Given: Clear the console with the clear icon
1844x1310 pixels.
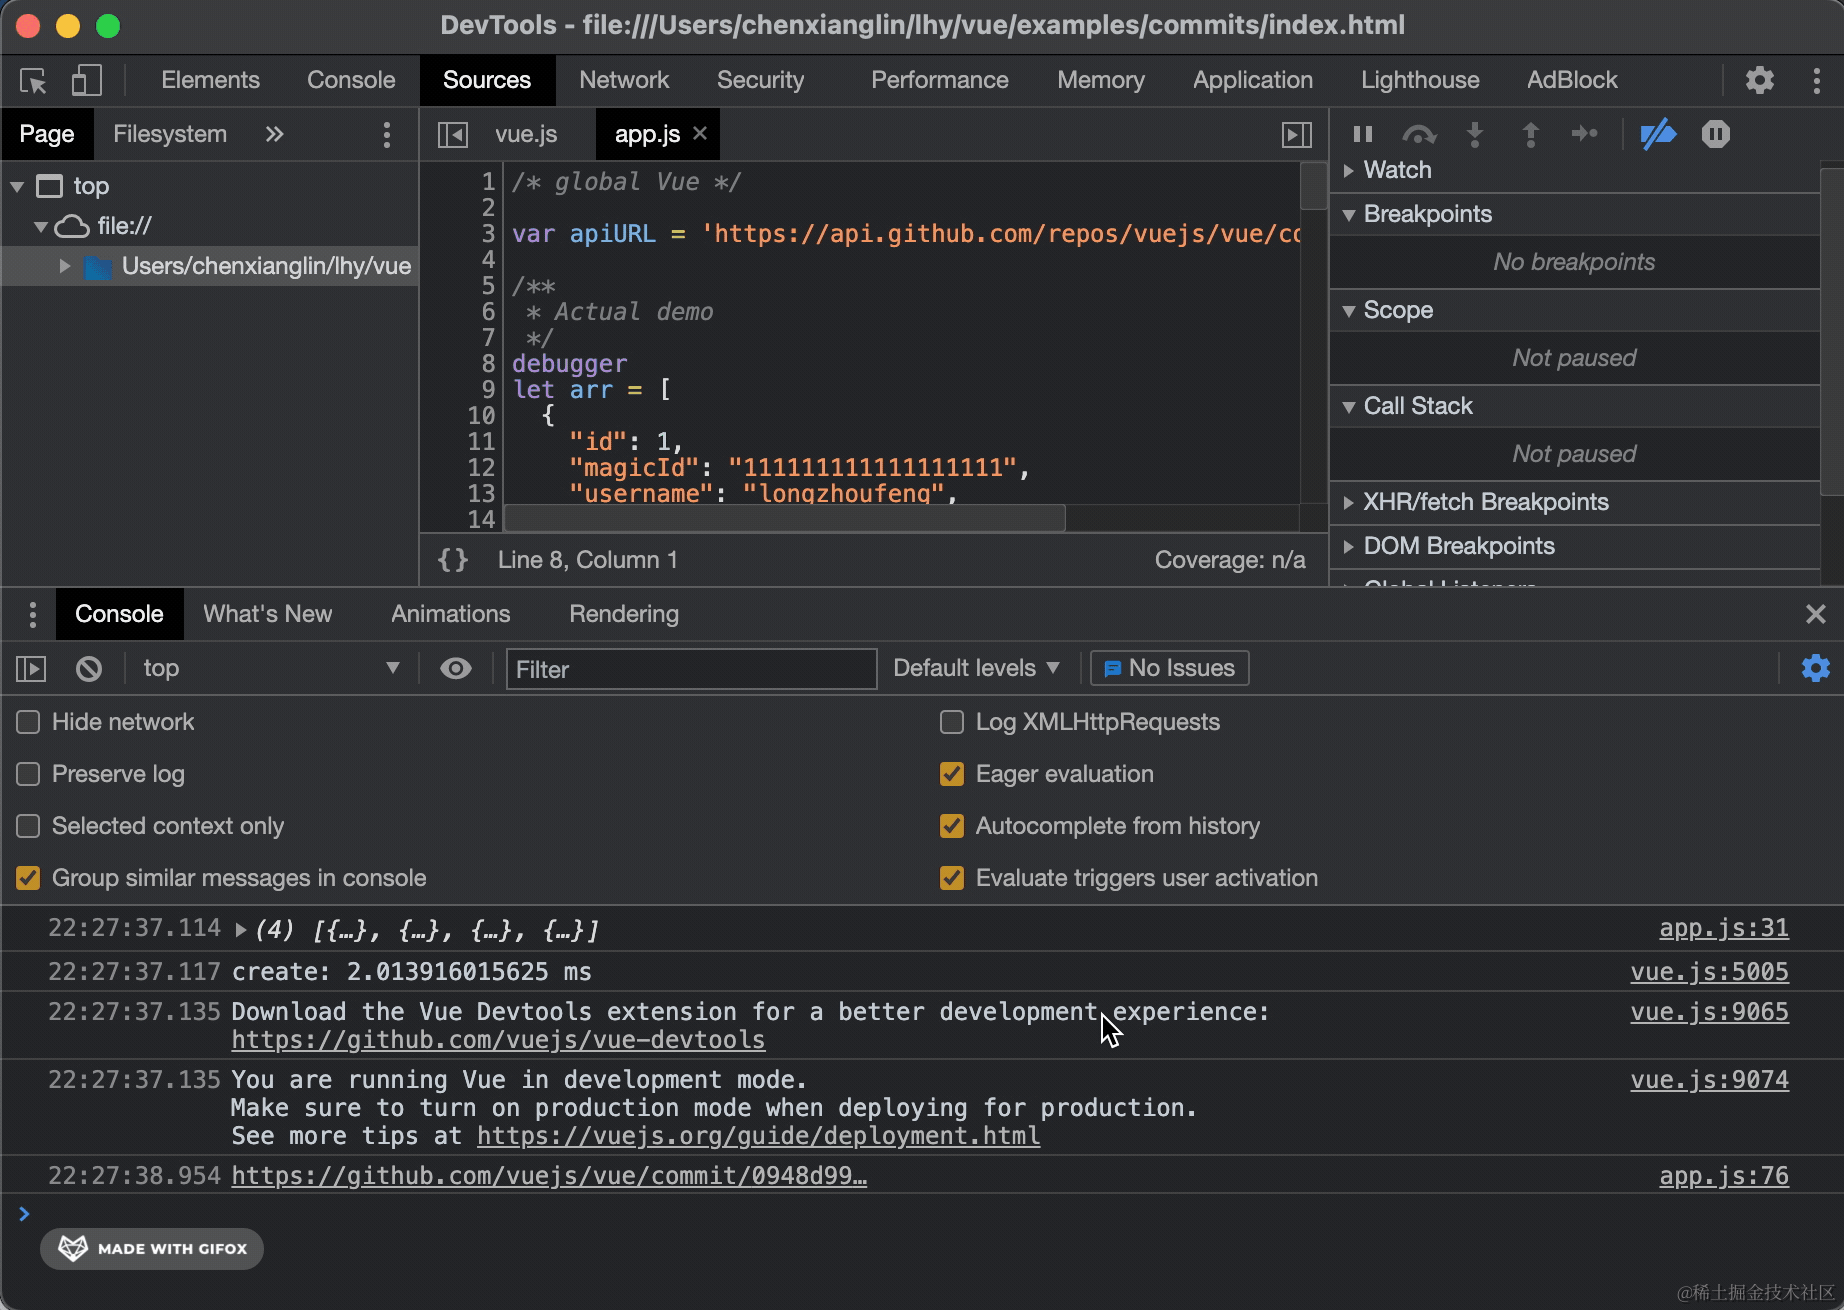Looking at the screenshot, I should point(89,668).
